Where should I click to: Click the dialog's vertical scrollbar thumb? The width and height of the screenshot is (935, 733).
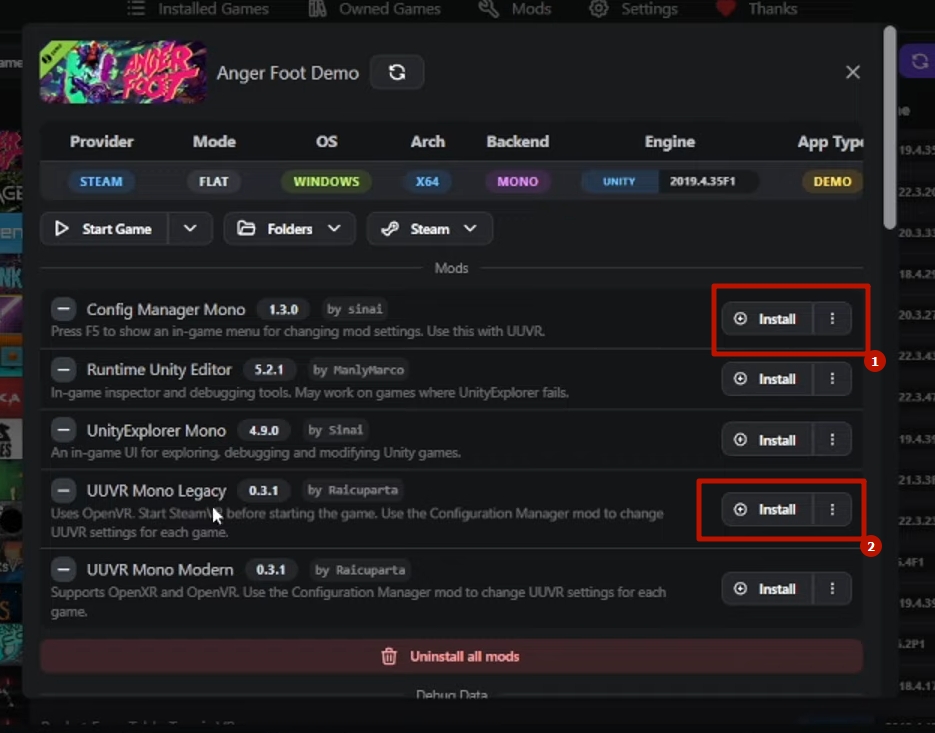[890, 127]
